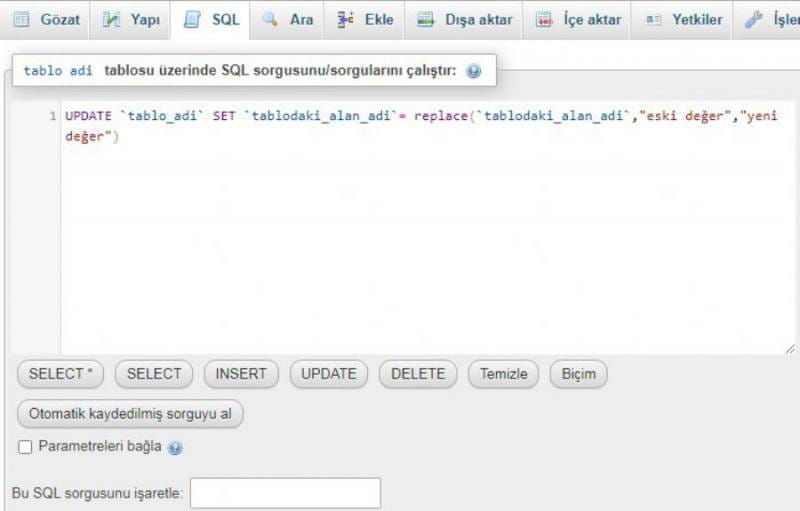
Task: Enable the Parametreleri bağla checkbox
Action: [25, 447]
